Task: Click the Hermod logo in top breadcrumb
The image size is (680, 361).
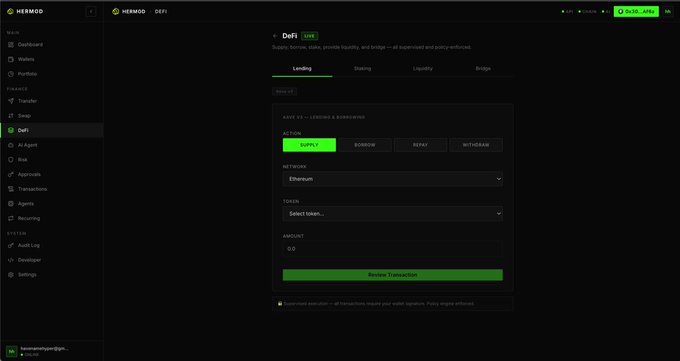Action: coord(115,11)
